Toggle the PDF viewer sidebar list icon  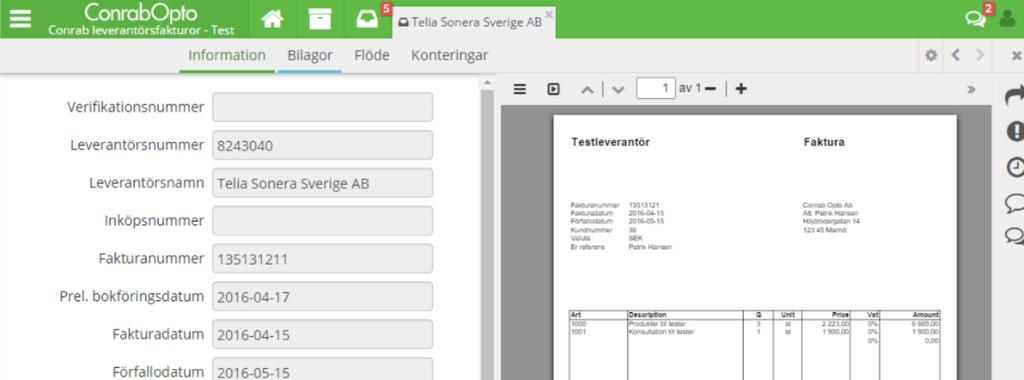pyautogui.click(x=520, y=89)
